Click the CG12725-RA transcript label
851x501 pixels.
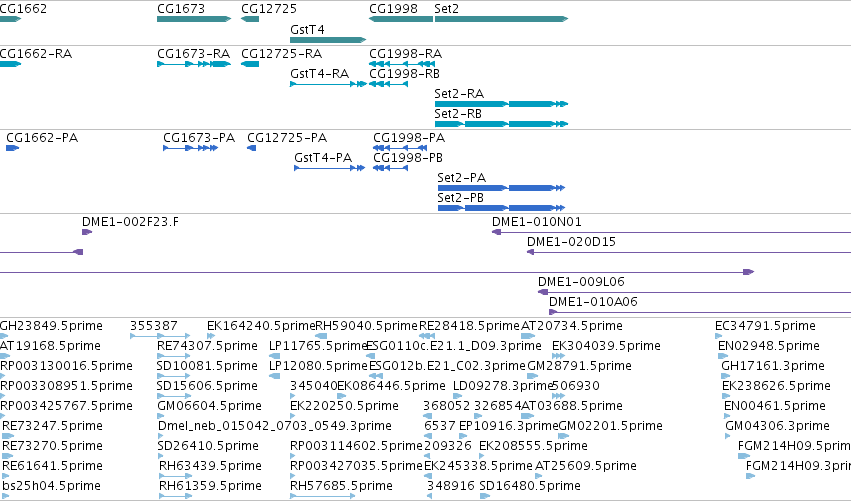(x=281, y=54)
